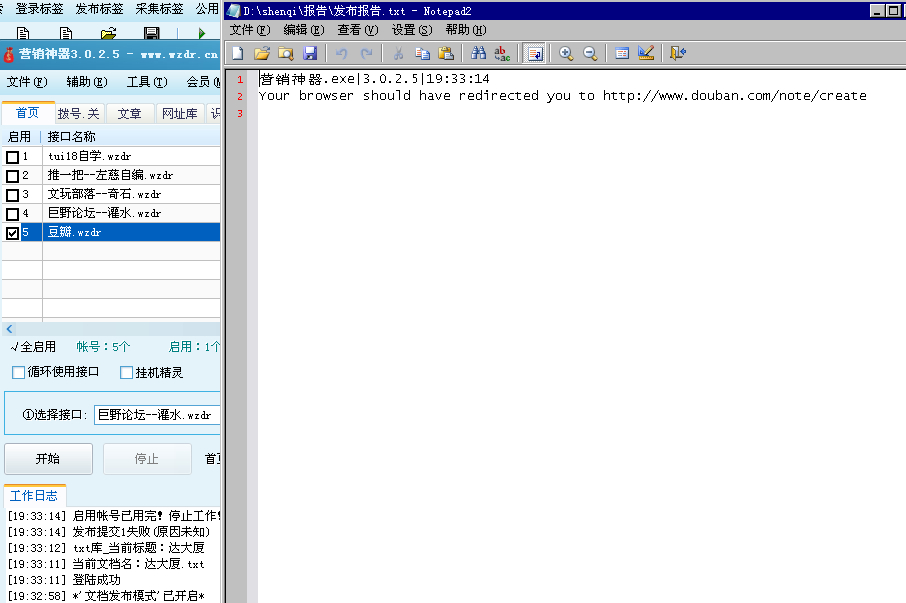Click the Zoom Out magnifier icon
Screen dimensions: 906x603
click(x=590, y=53)
